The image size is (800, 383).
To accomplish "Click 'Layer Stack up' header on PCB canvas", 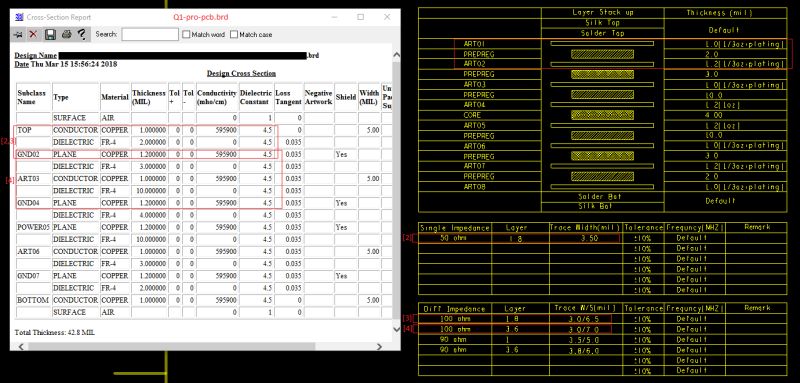I will coord(603,13).
